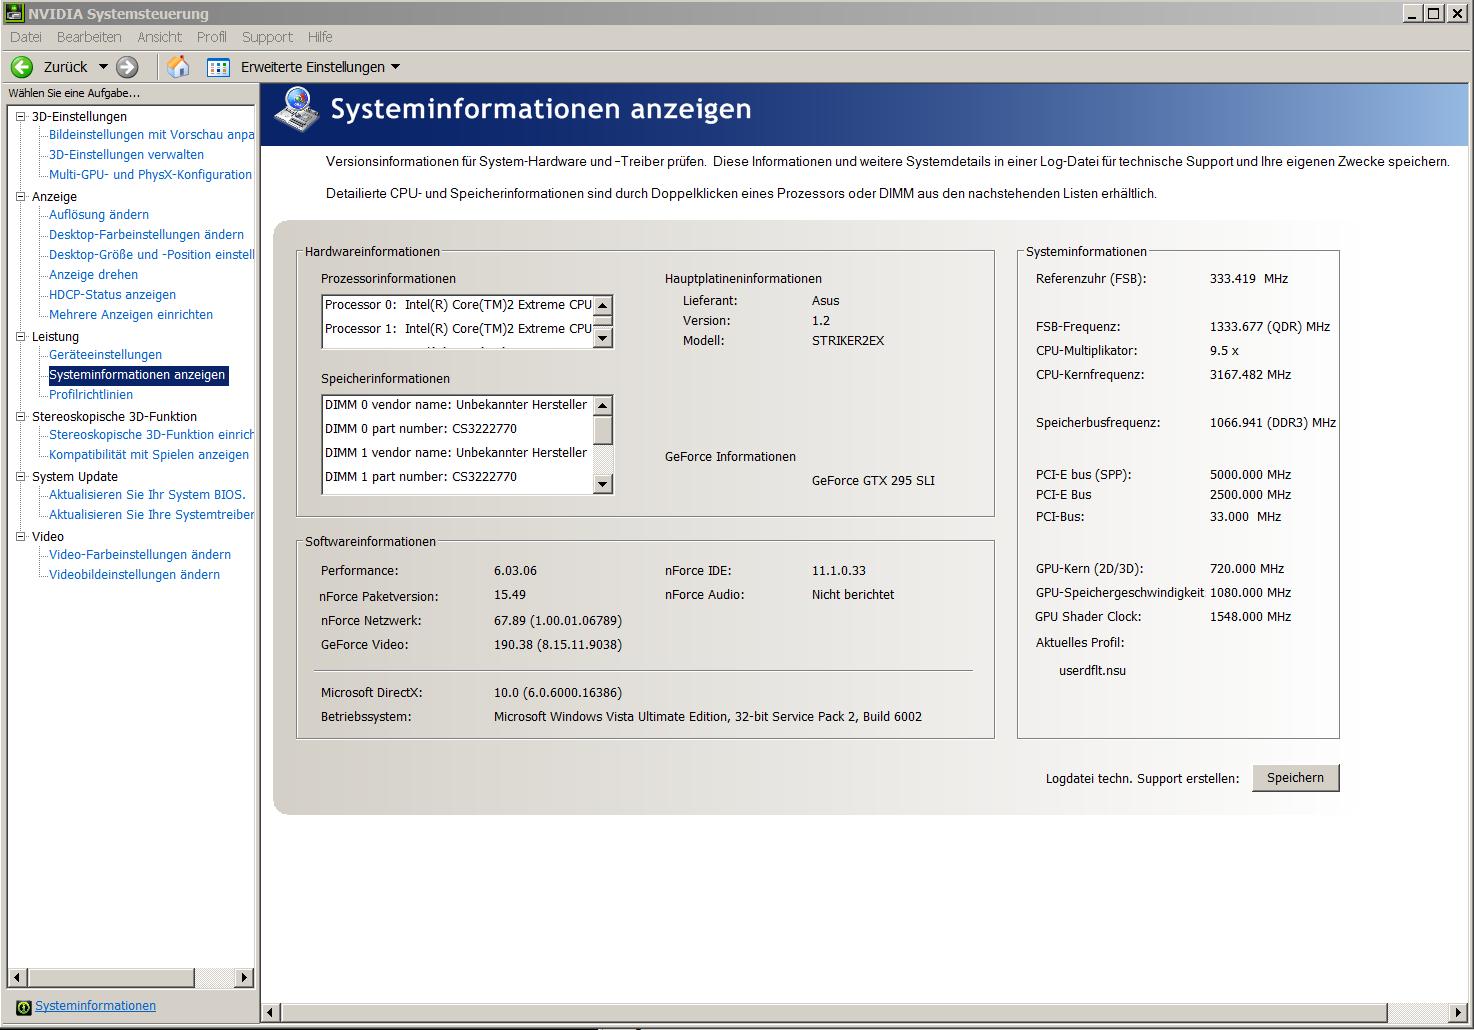Open Video-Farbeinstellungen ändern

tap(140, 555)
